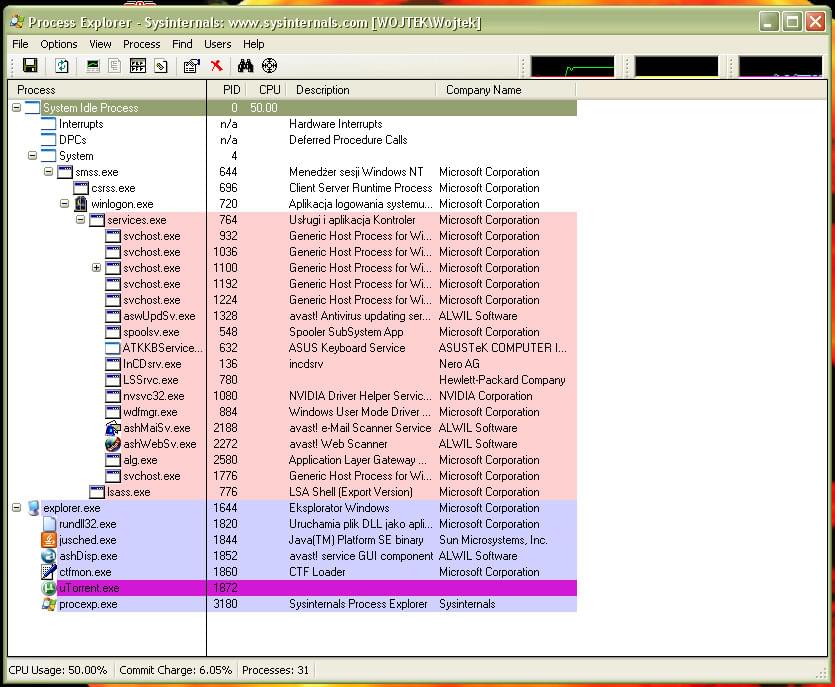The image size is (835, 687).
Task: Collapse the smss.exe tree node
Action: (48, 171)
